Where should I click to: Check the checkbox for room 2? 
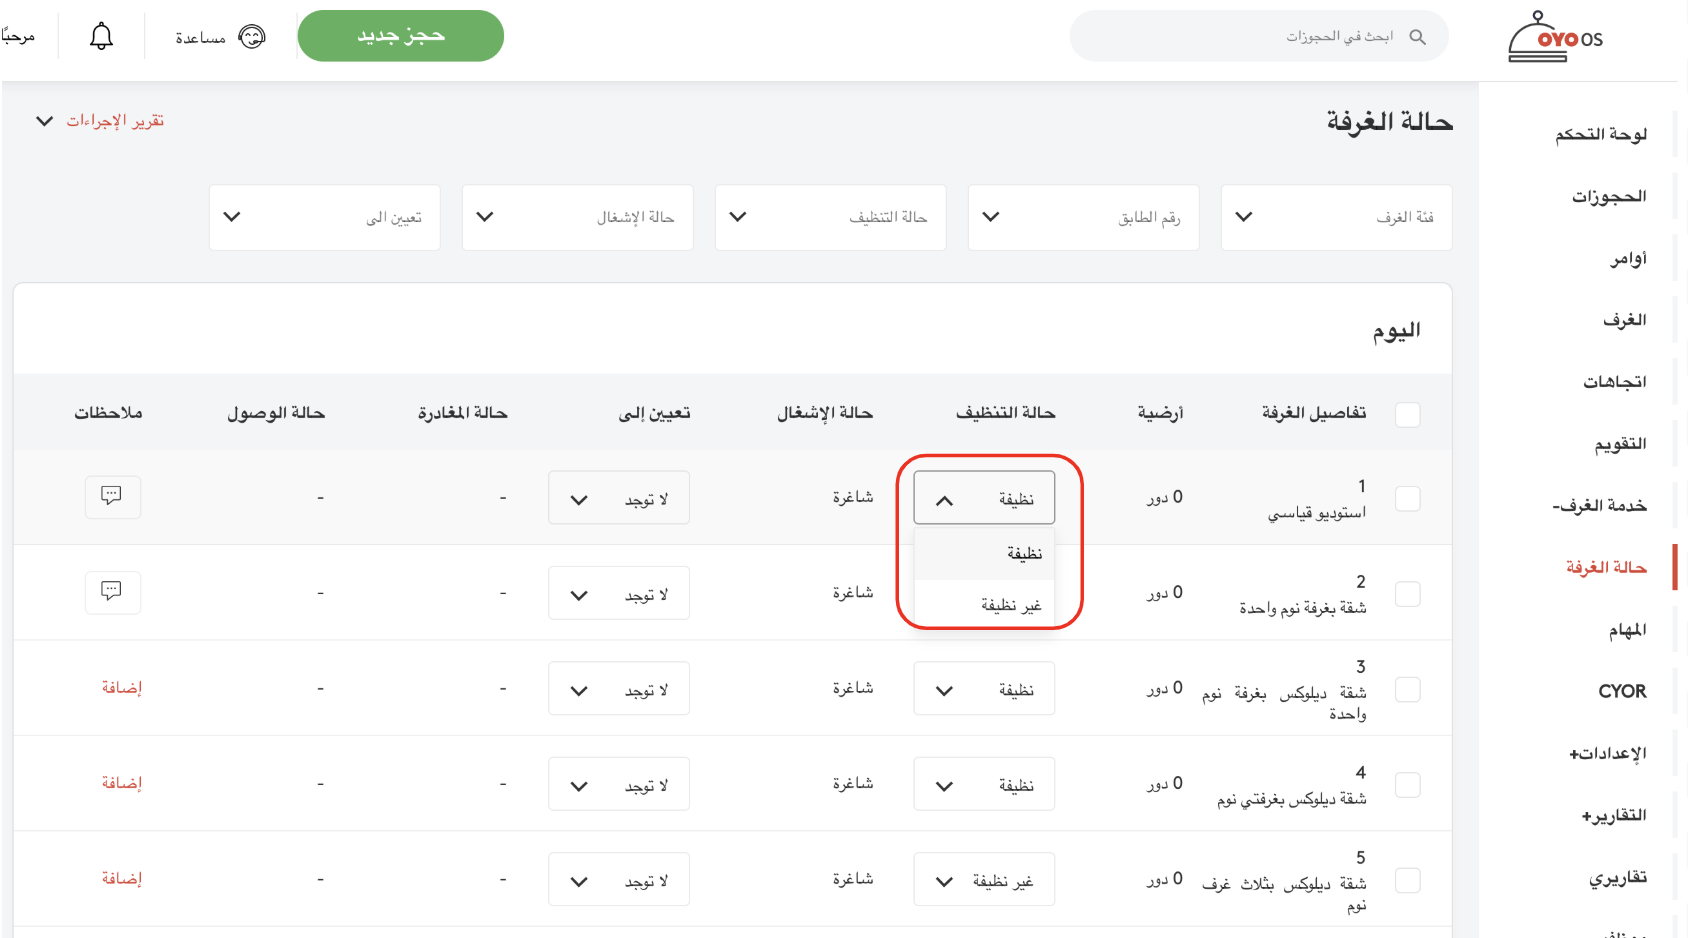click(x=1407, y=593)
